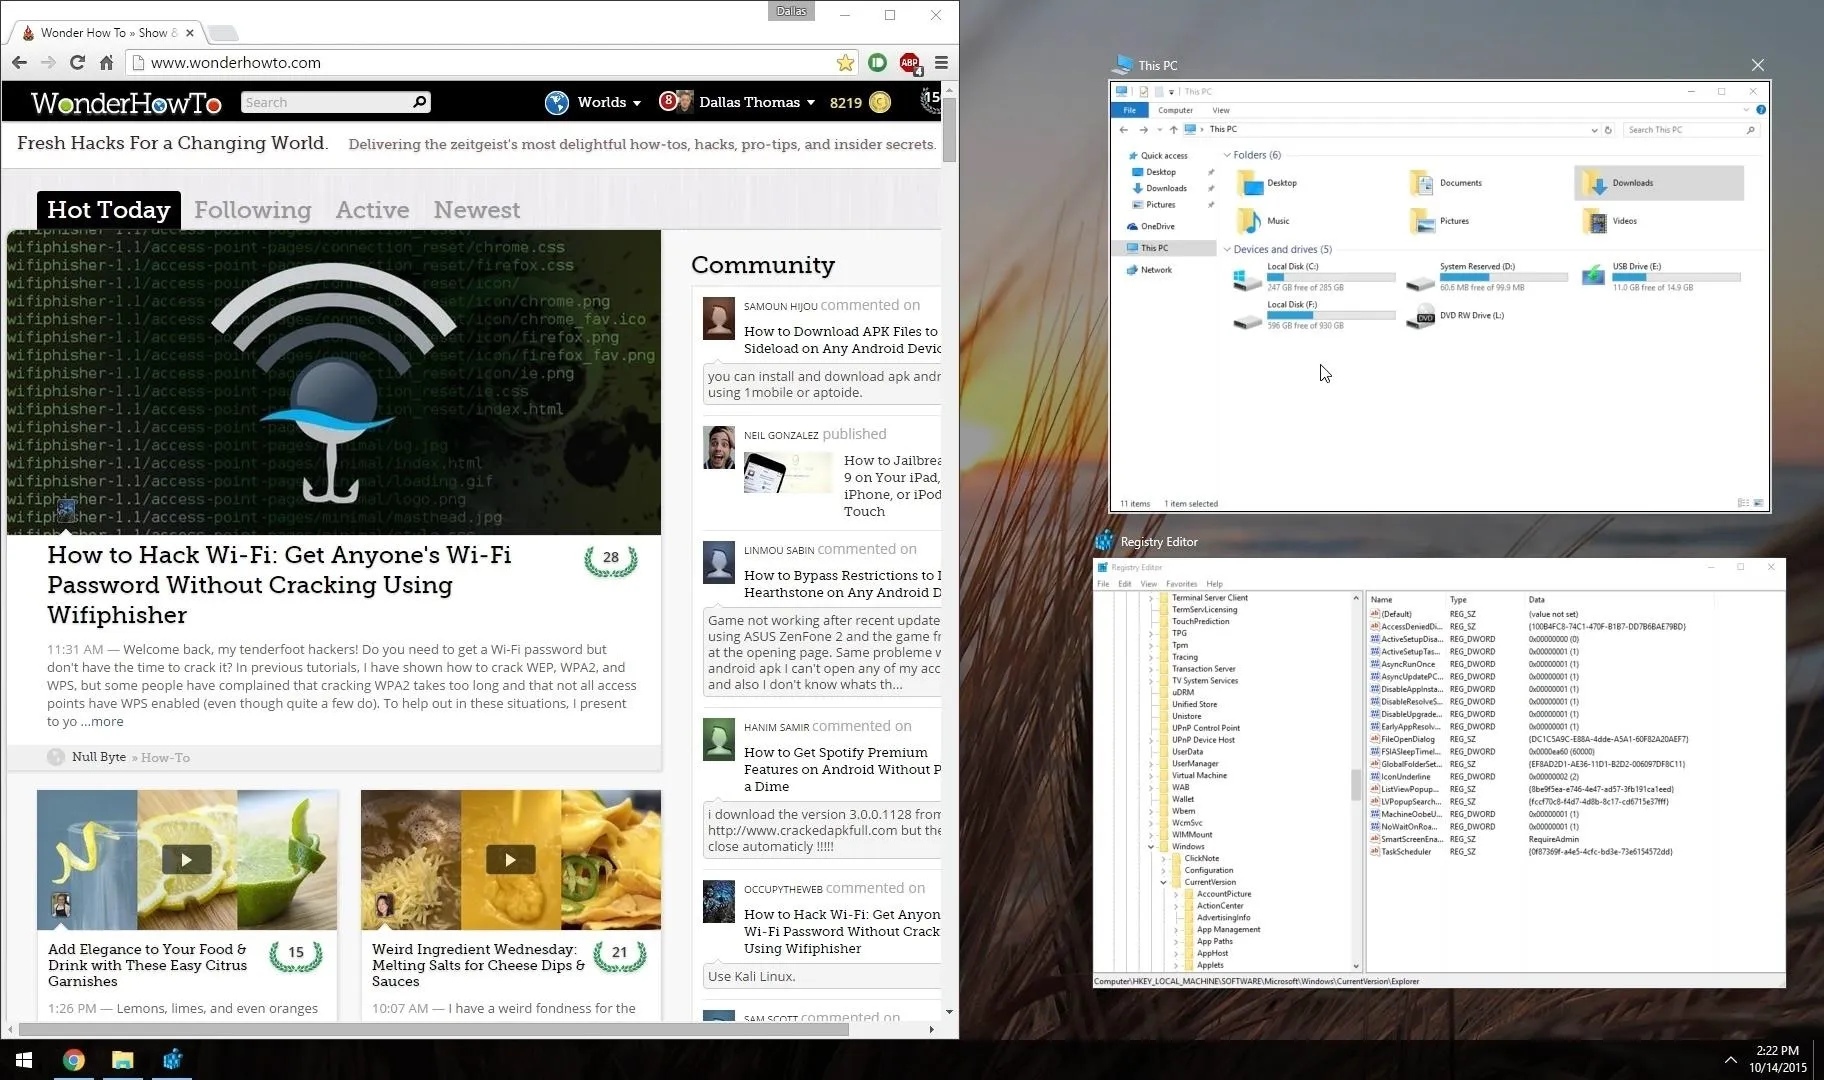The image size is (1824, 1080).
Task: Select System Reserved (D:) drive
Action: point(1485,277)
